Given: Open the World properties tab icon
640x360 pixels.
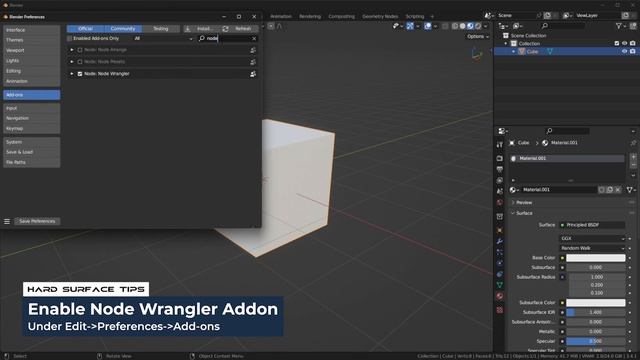Looking at the screenshot, I should (x=500, y=202).
